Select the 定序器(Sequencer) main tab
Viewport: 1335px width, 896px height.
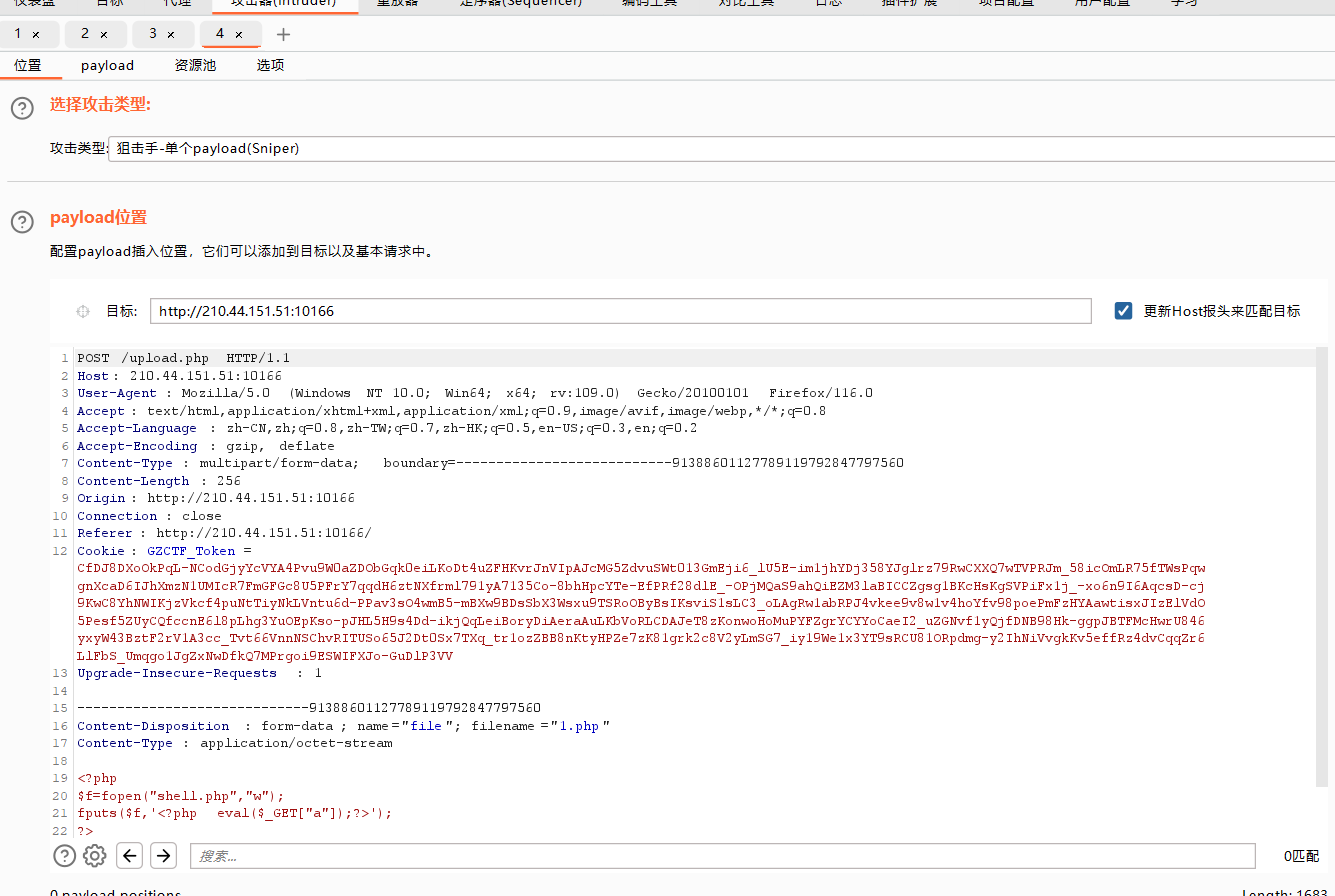pos(520,4)
